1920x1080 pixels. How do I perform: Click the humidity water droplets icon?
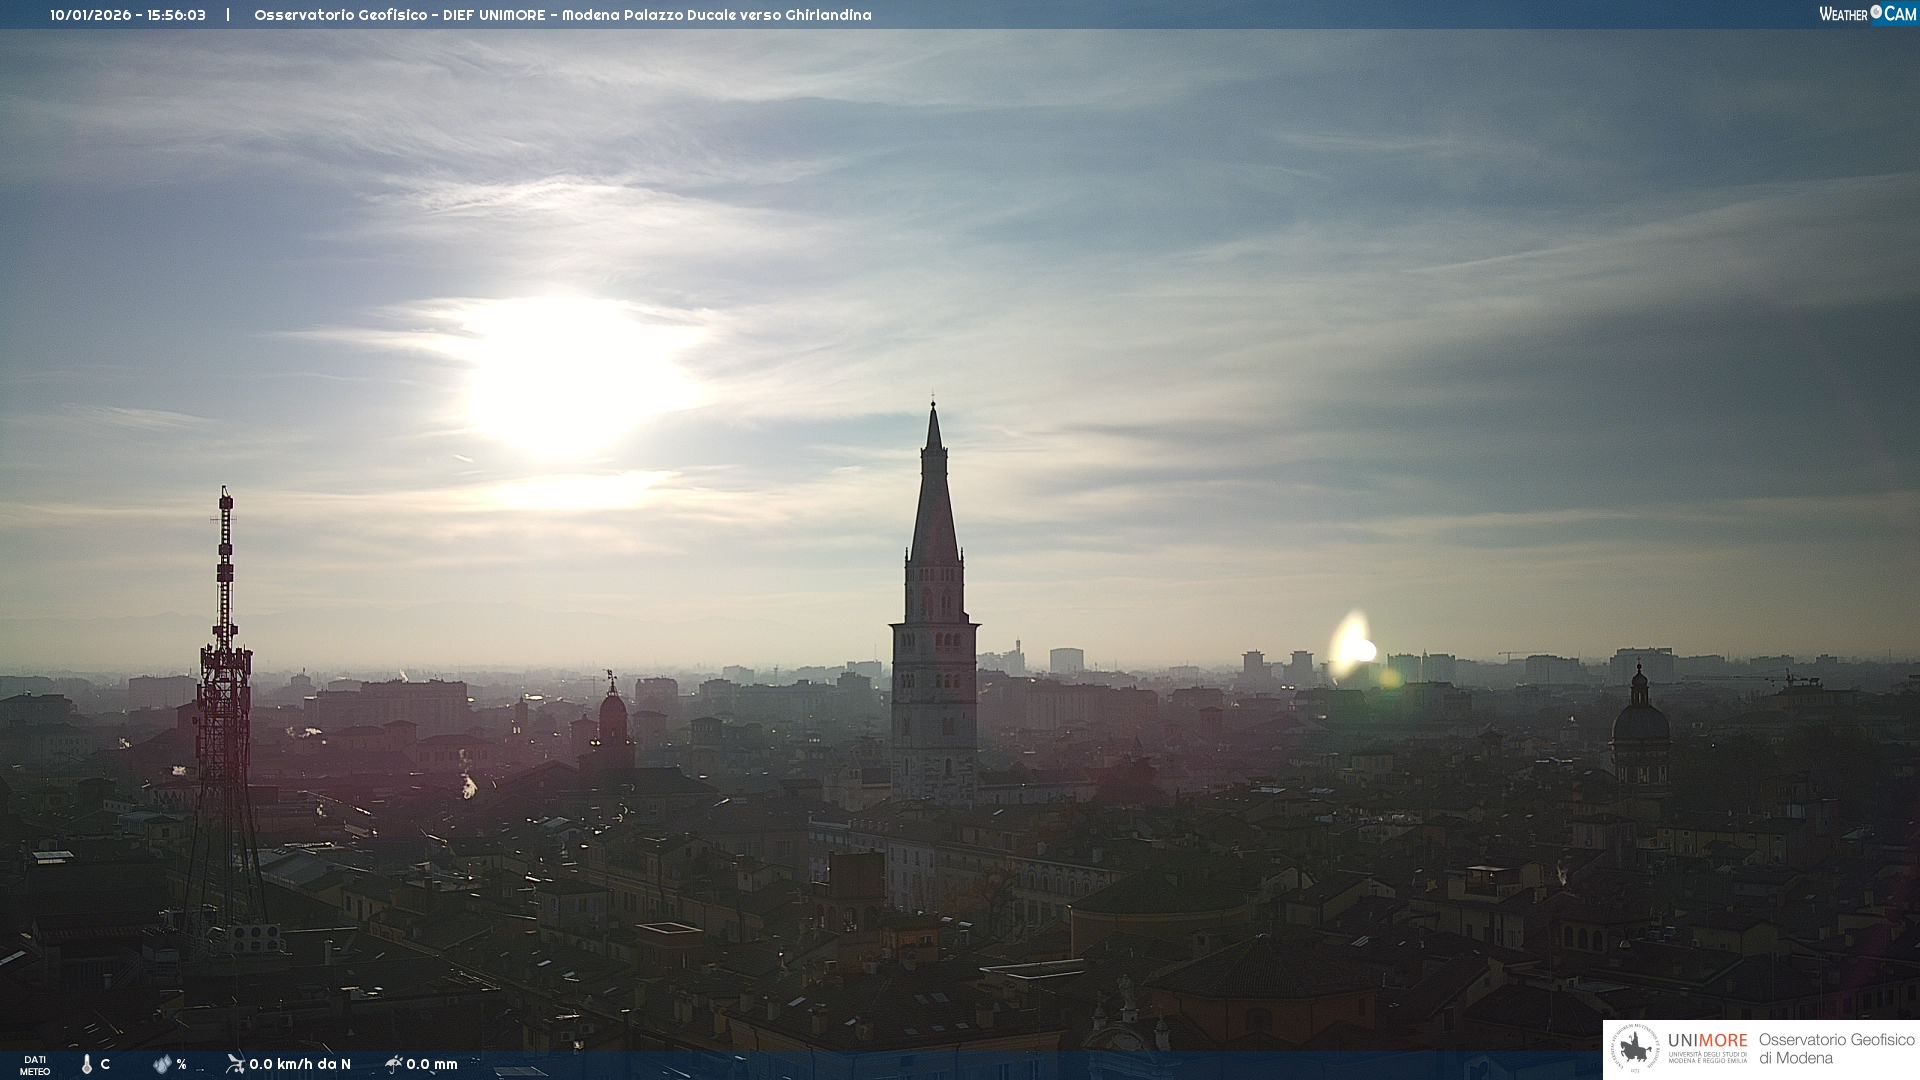162,1064
